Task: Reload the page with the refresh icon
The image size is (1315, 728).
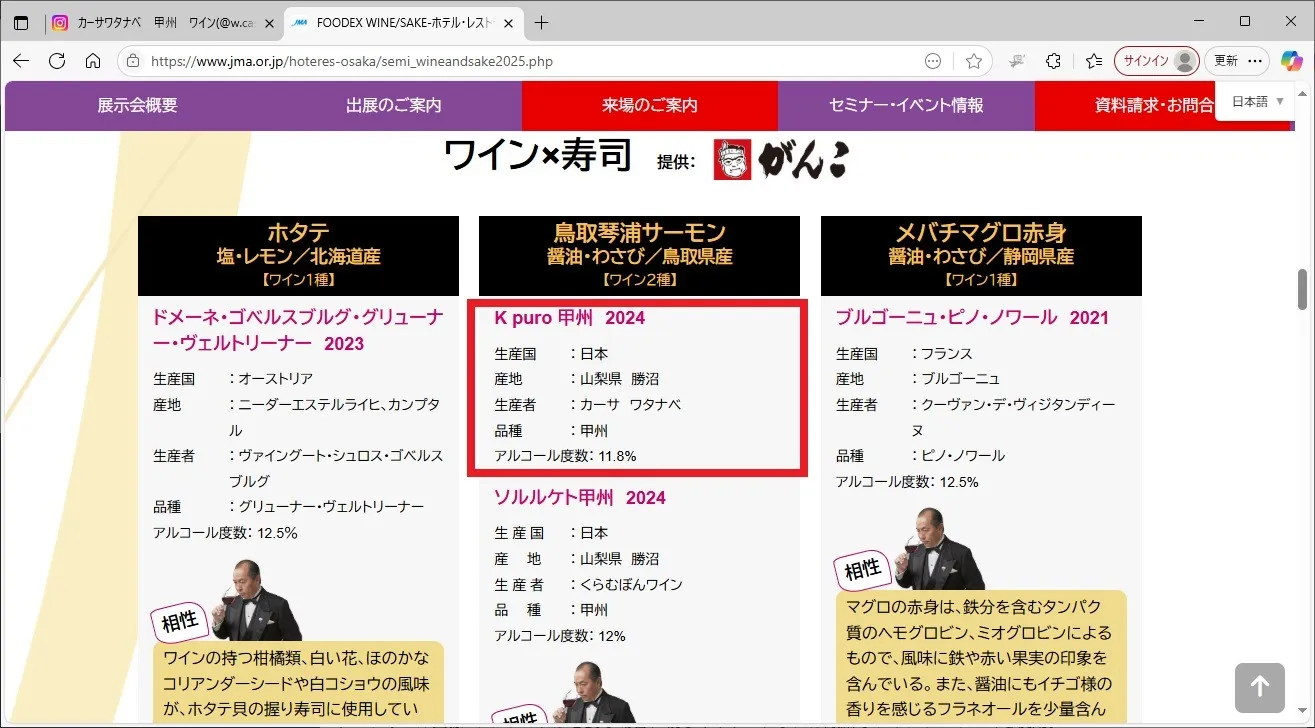Action: pyautogui.click(x=57, y=61)
